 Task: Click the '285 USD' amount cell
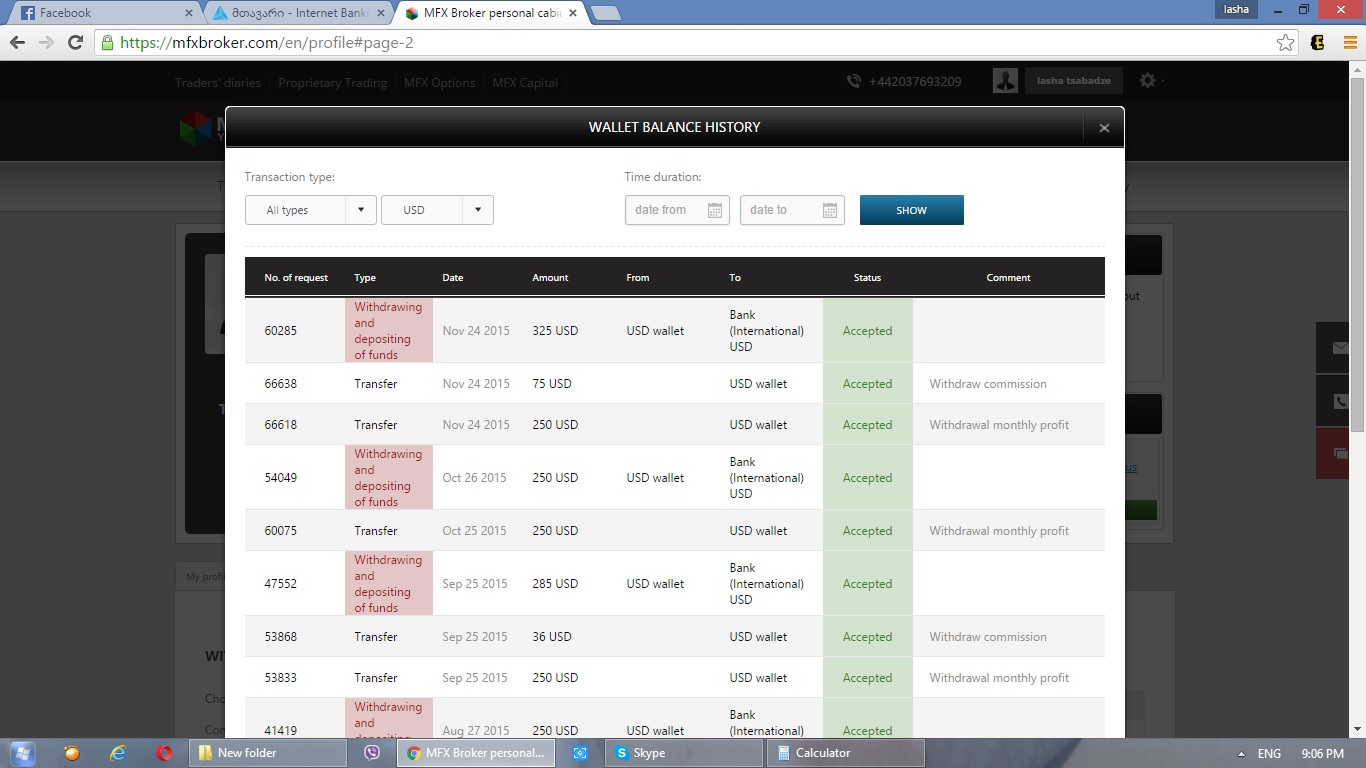click(555, 584)
